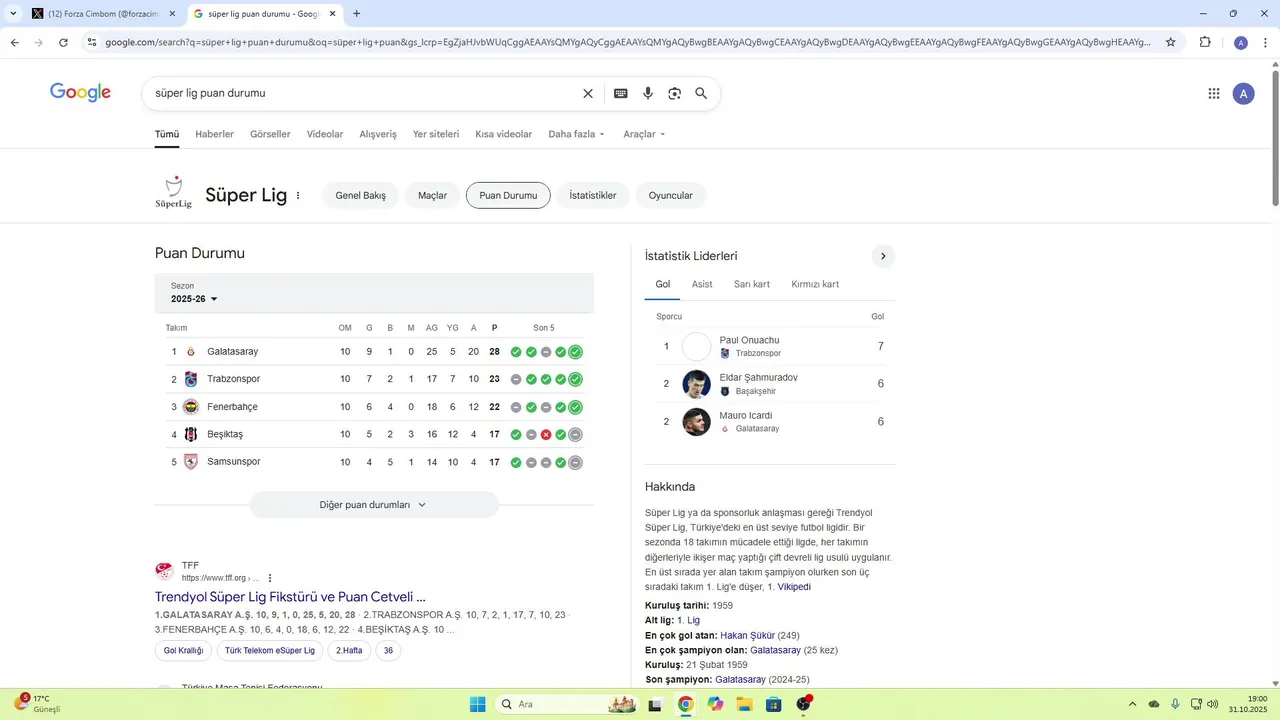Close the süper lig puan durumu tab
The width and height of the screenshot is (1280, 720).
pos(333,14)
